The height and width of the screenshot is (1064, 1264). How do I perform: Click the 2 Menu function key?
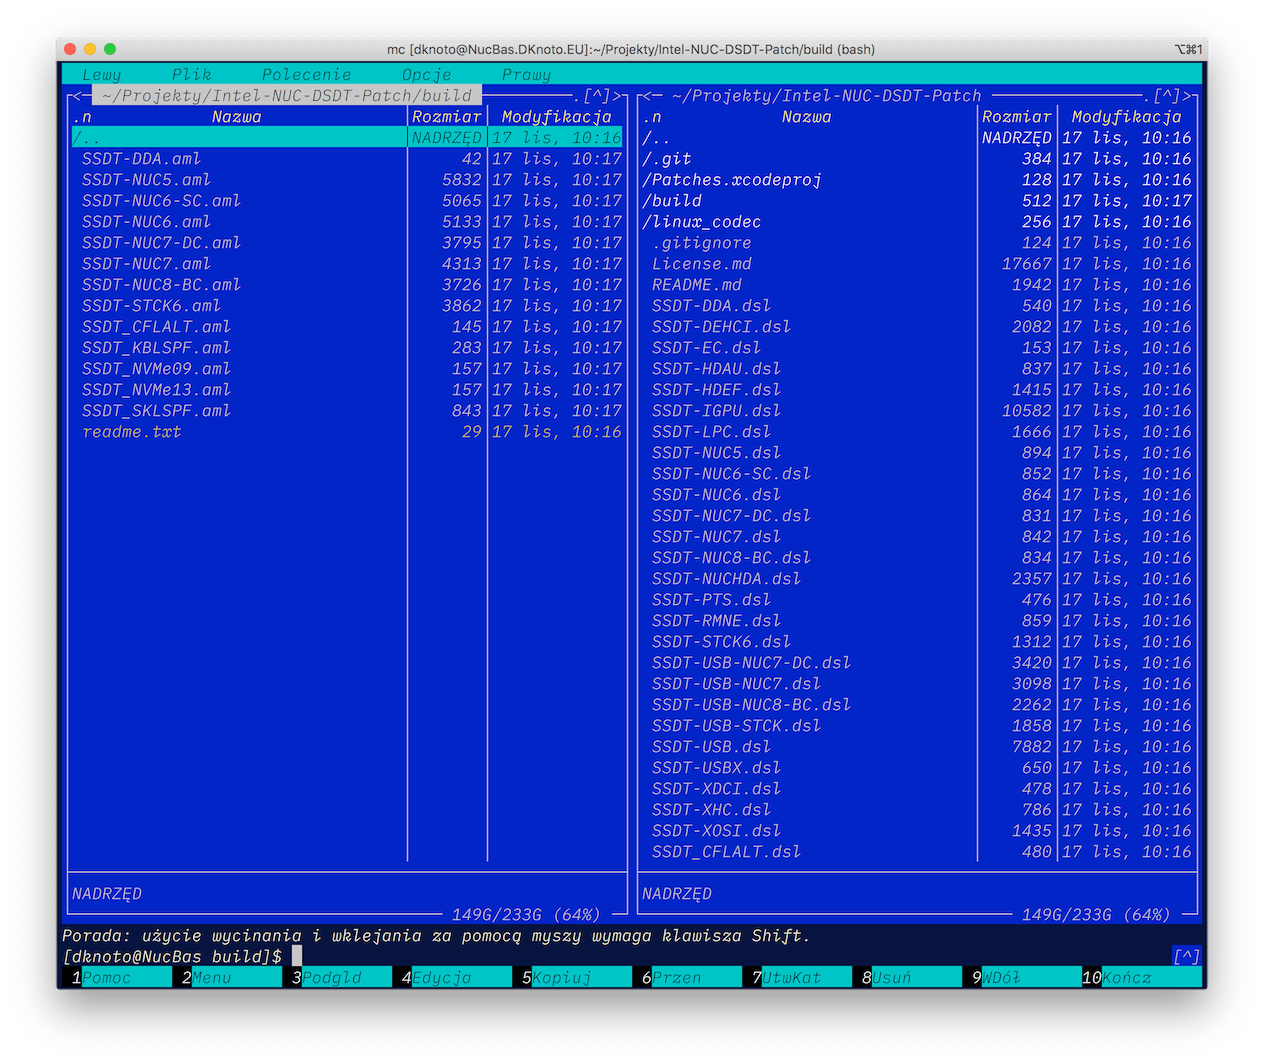[227, 977]
